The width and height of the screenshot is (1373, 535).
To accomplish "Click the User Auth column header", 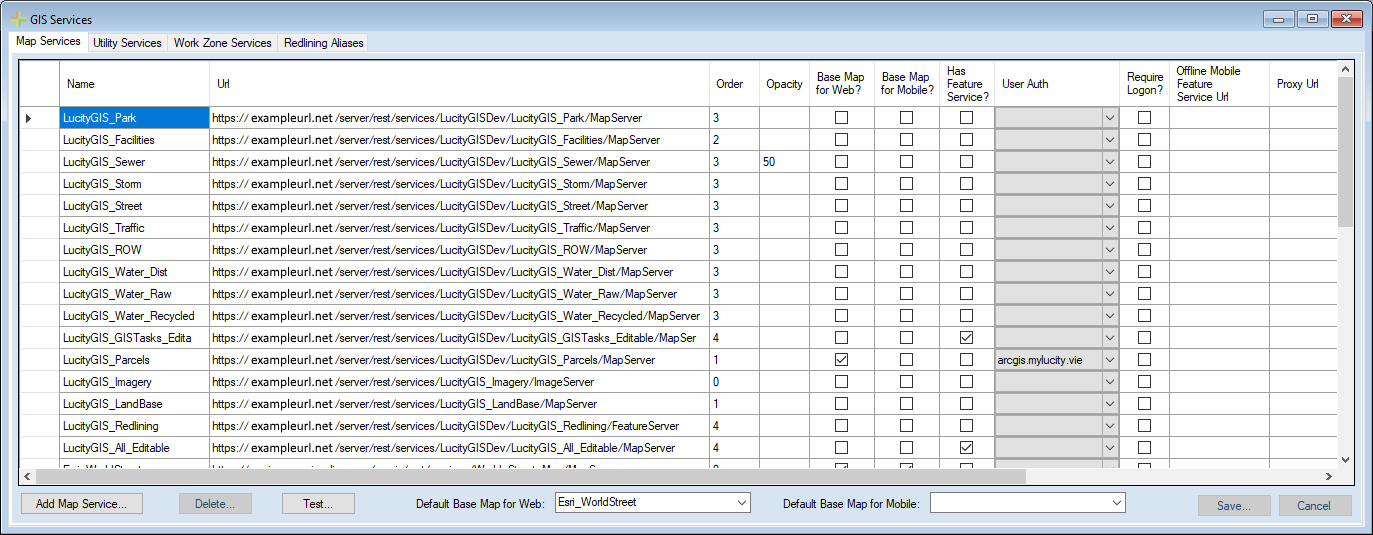I will point(1057,84).
